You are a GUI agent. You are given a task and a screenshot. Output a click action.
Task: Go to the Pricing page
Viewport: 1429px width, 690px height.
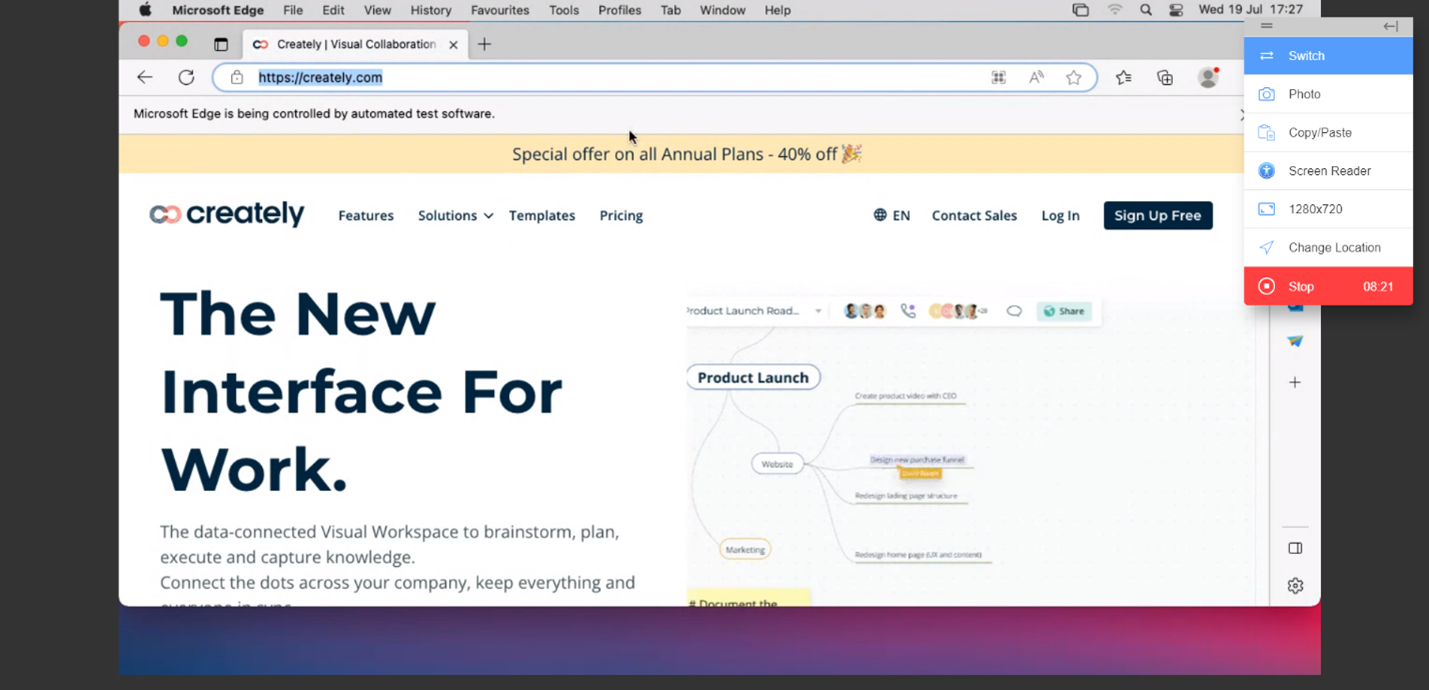click(x=621, y=215)
